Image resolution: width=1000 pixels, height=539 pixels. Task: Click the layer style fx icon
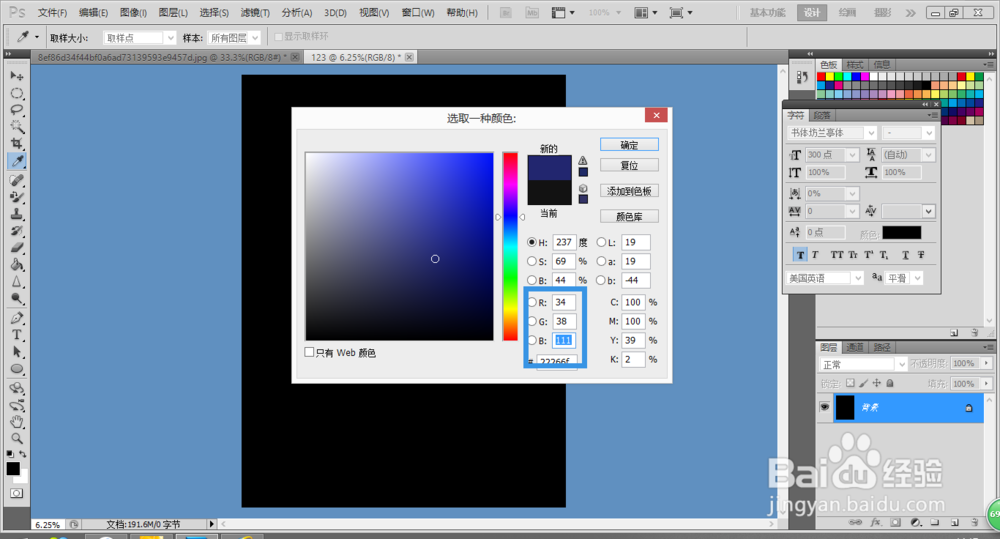pyautogui.click(x=876, y=522)
